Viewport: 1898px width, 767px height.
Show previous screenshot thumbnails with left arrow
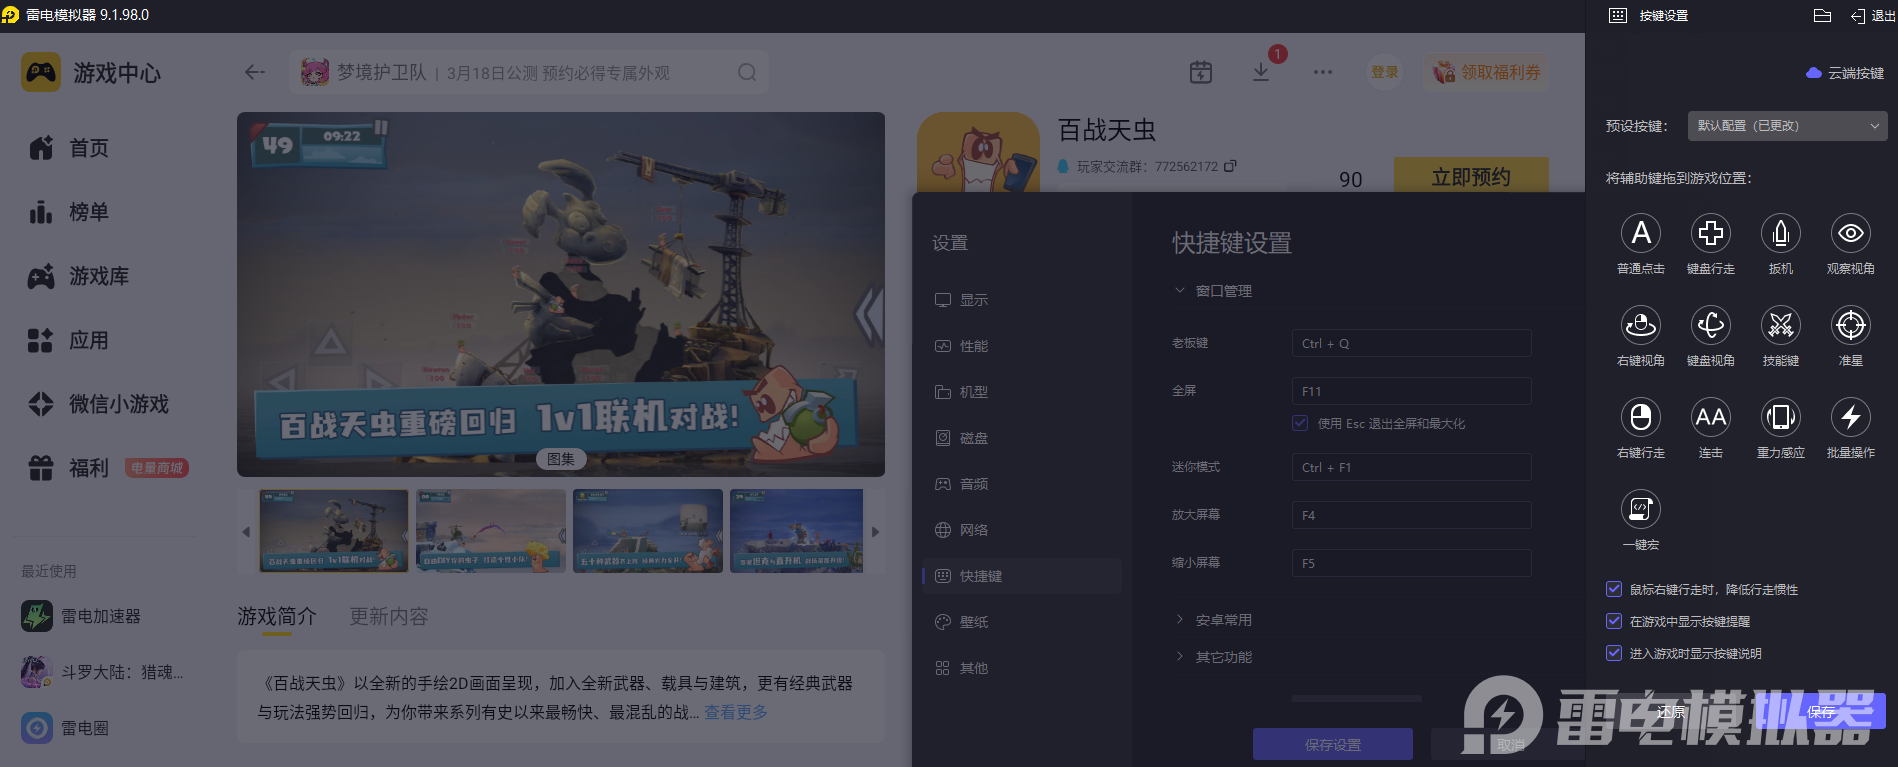coord(246,532)
